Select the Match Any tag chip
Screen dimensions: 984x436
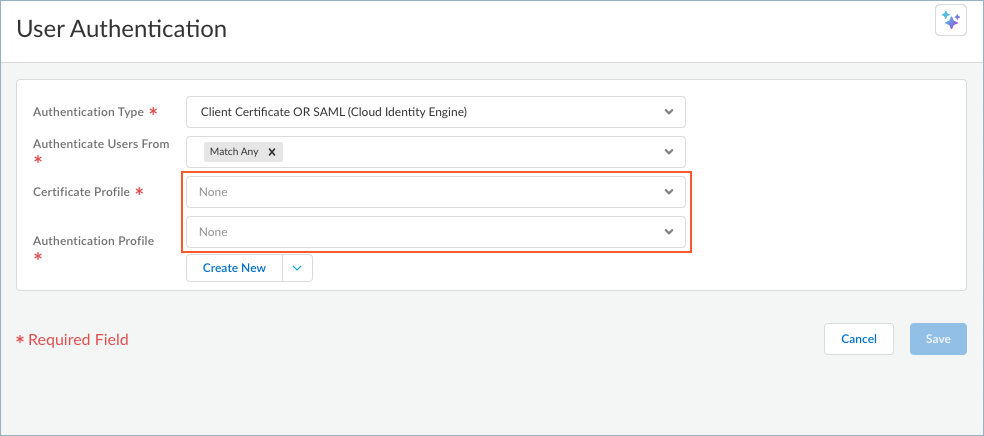(232, 152)
